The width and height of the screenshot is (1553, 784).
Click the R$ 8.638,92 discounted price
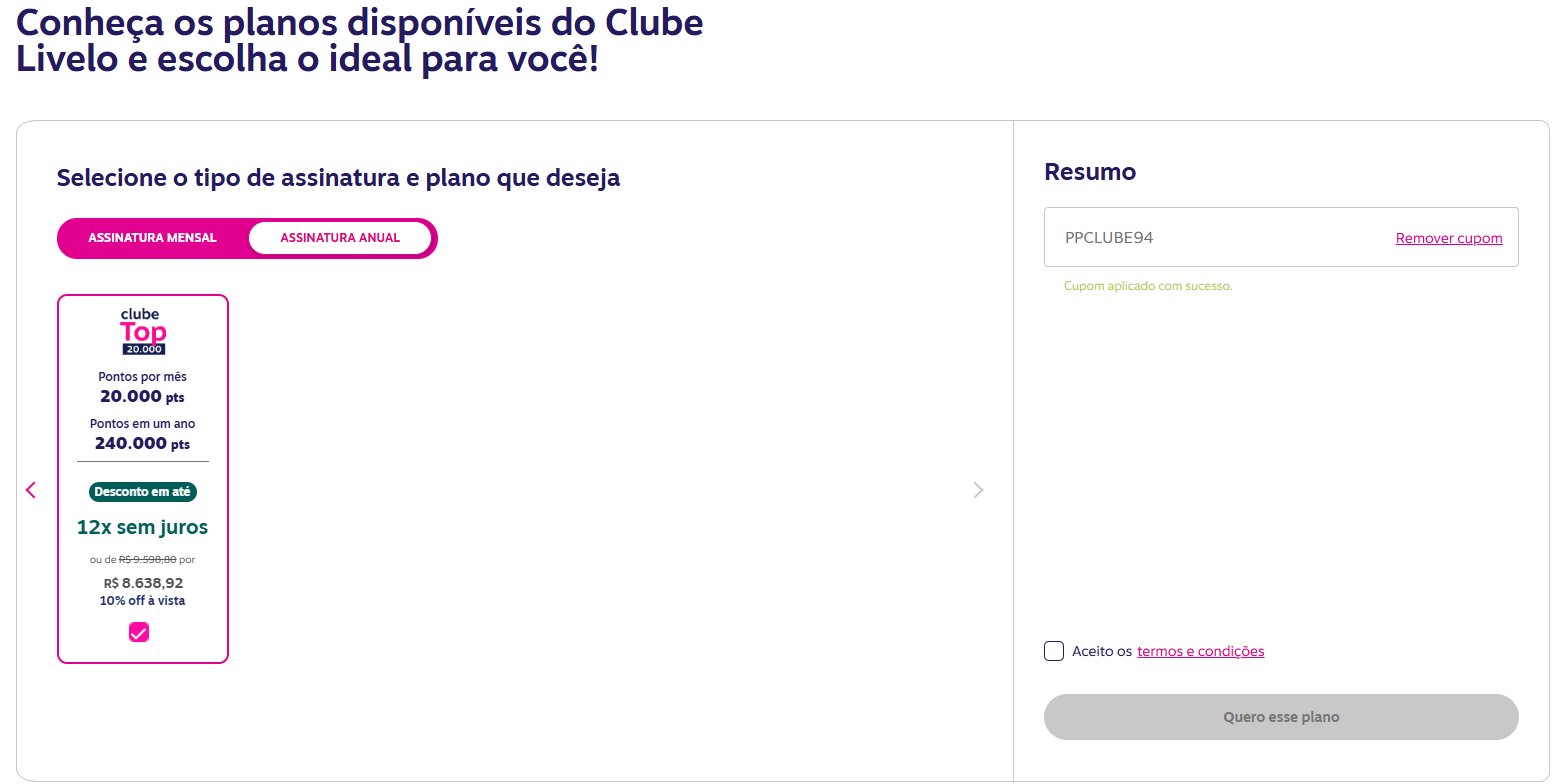click(143, 583)
